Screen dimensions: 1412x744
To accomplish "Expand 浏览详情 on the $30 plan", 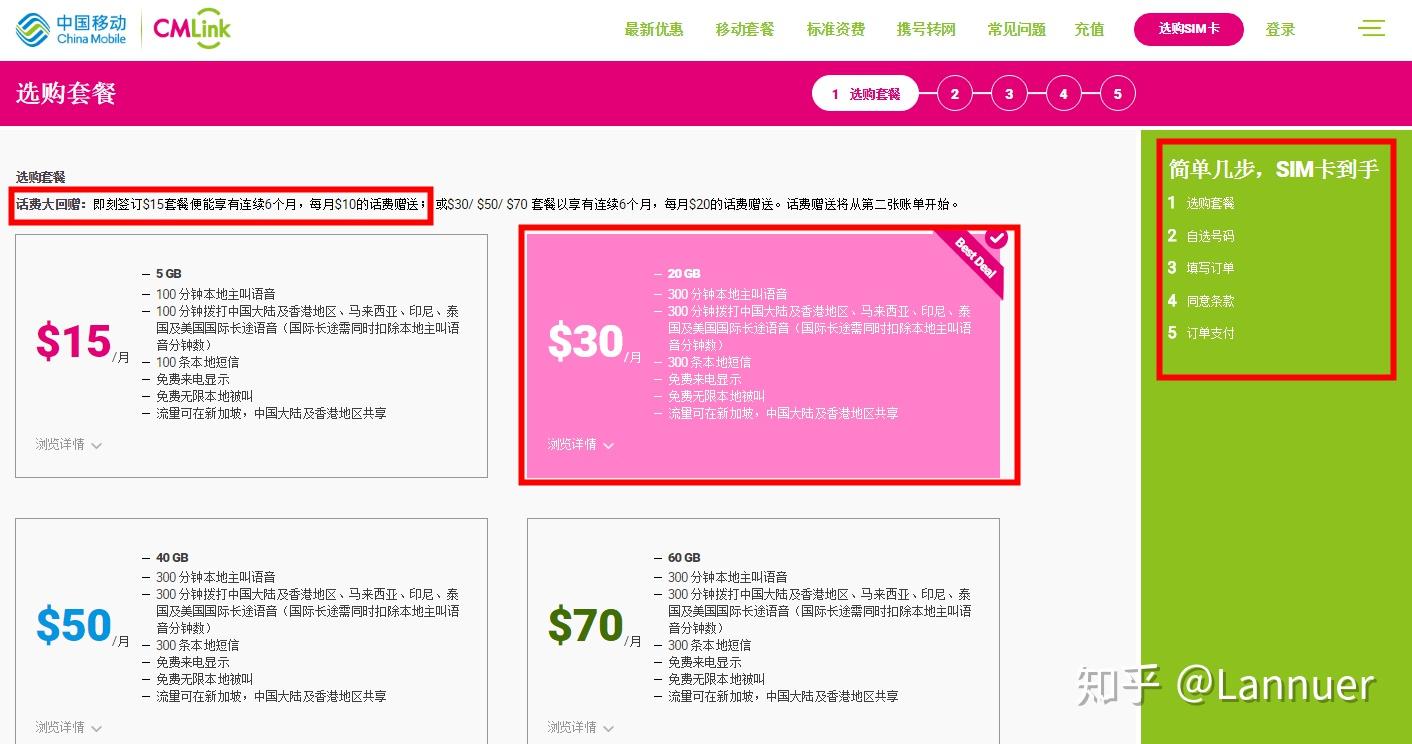I will [x=581, y=444].
